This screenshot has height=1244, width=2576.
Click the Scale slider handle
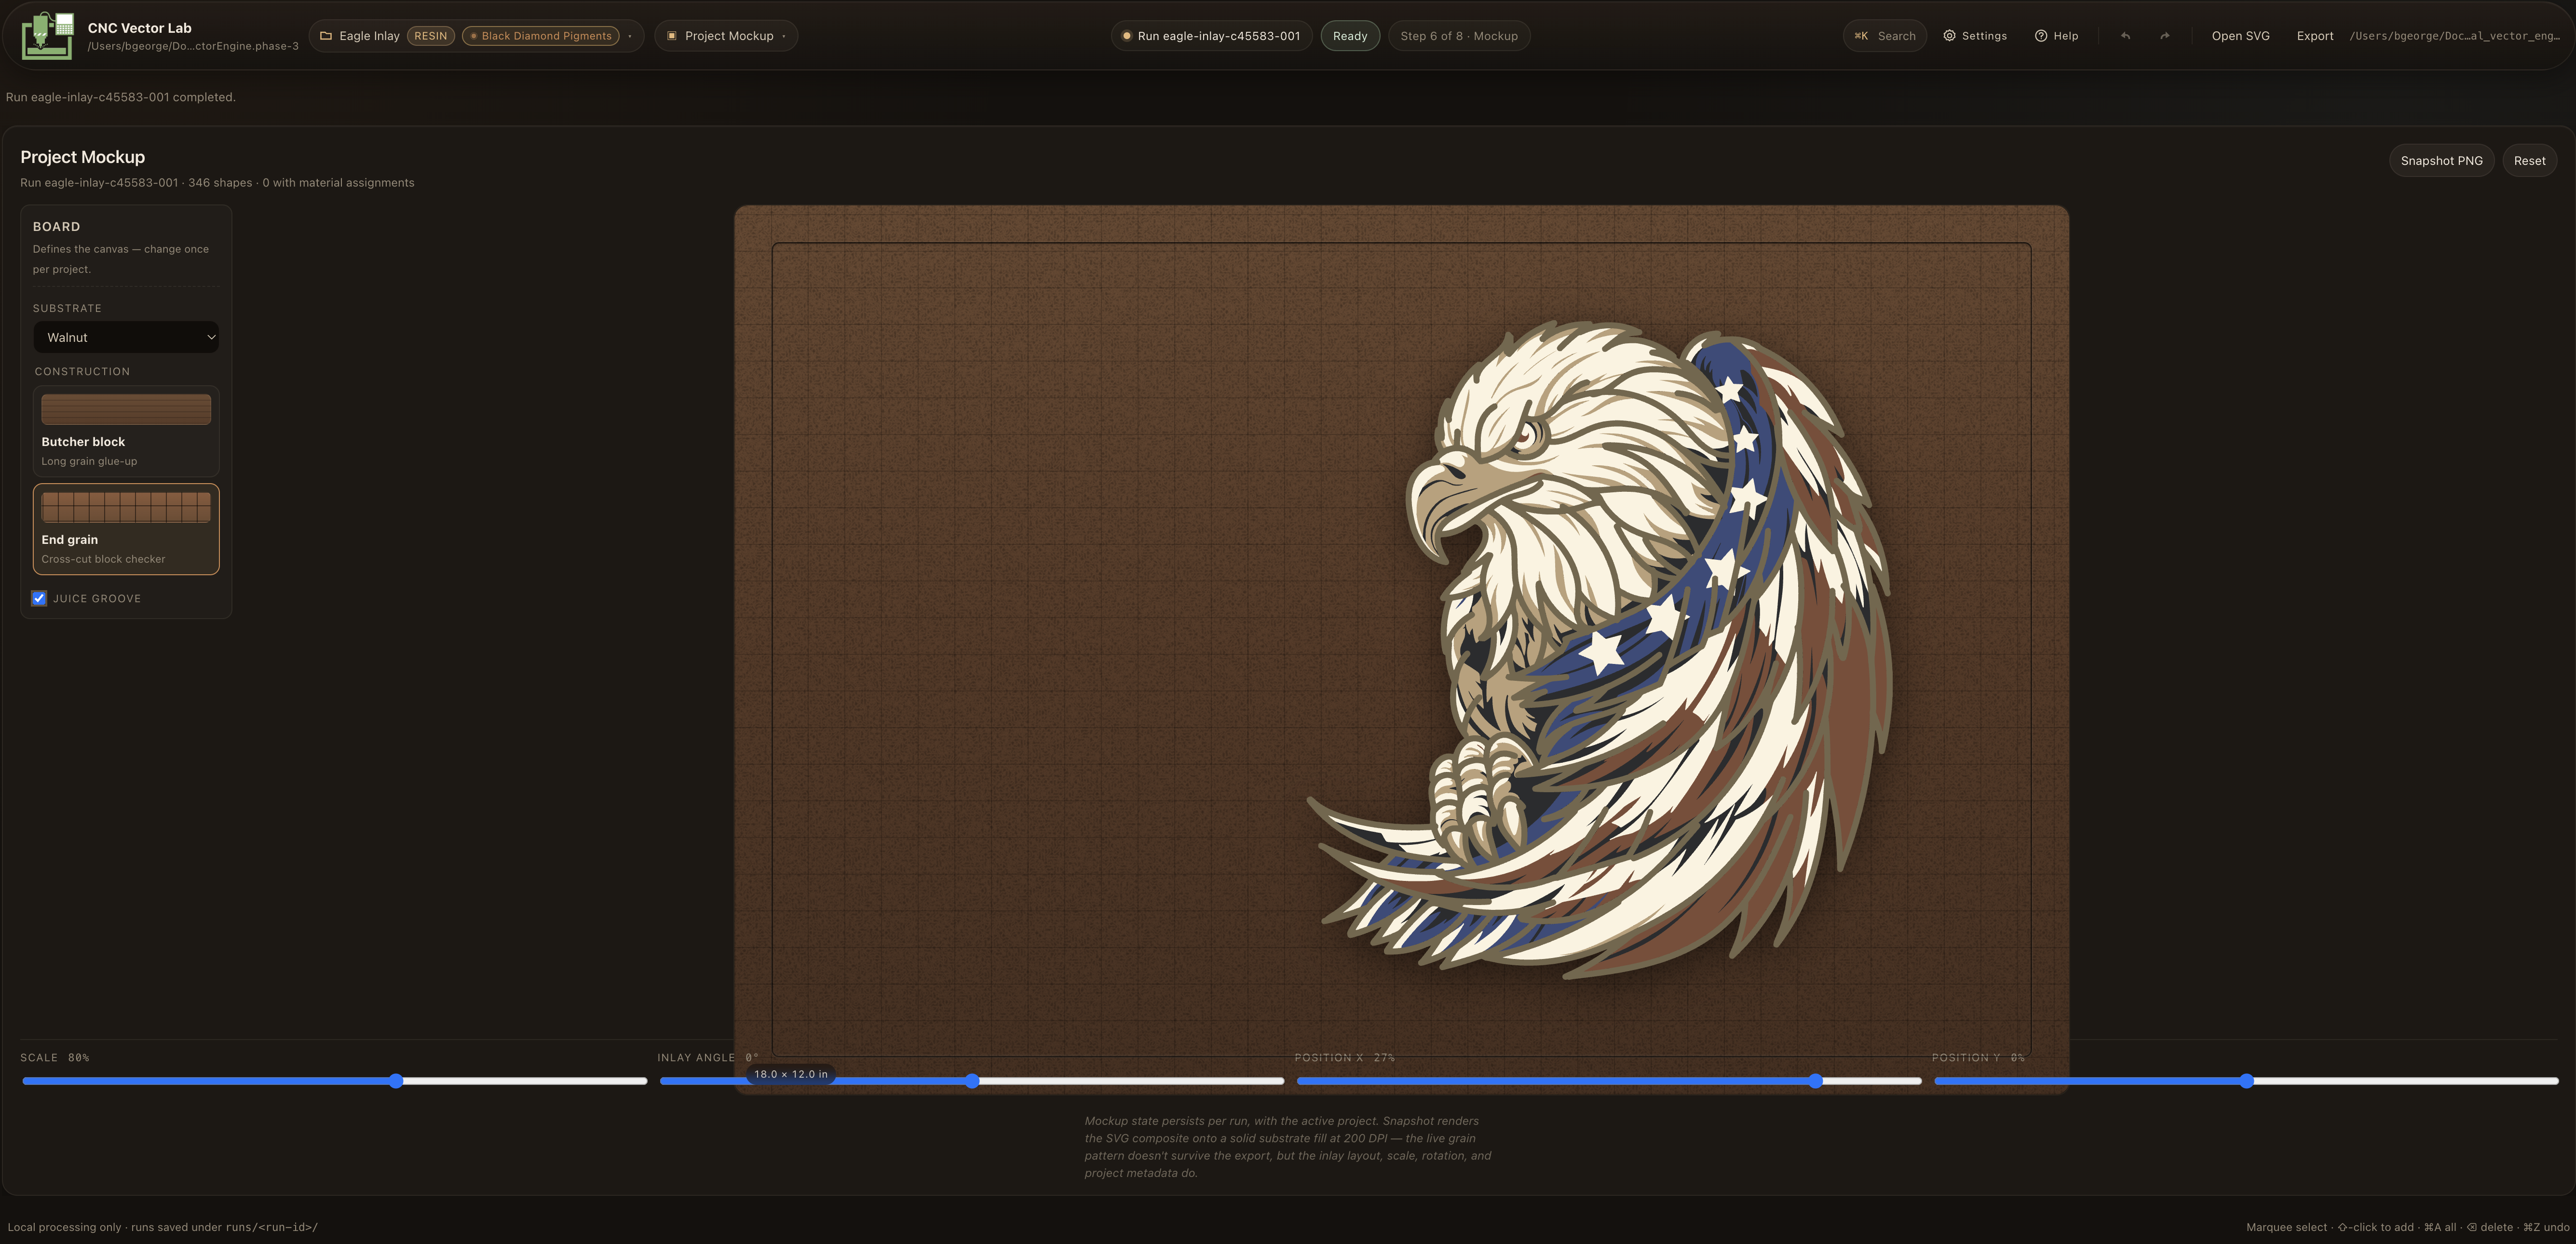[397, 1081]
